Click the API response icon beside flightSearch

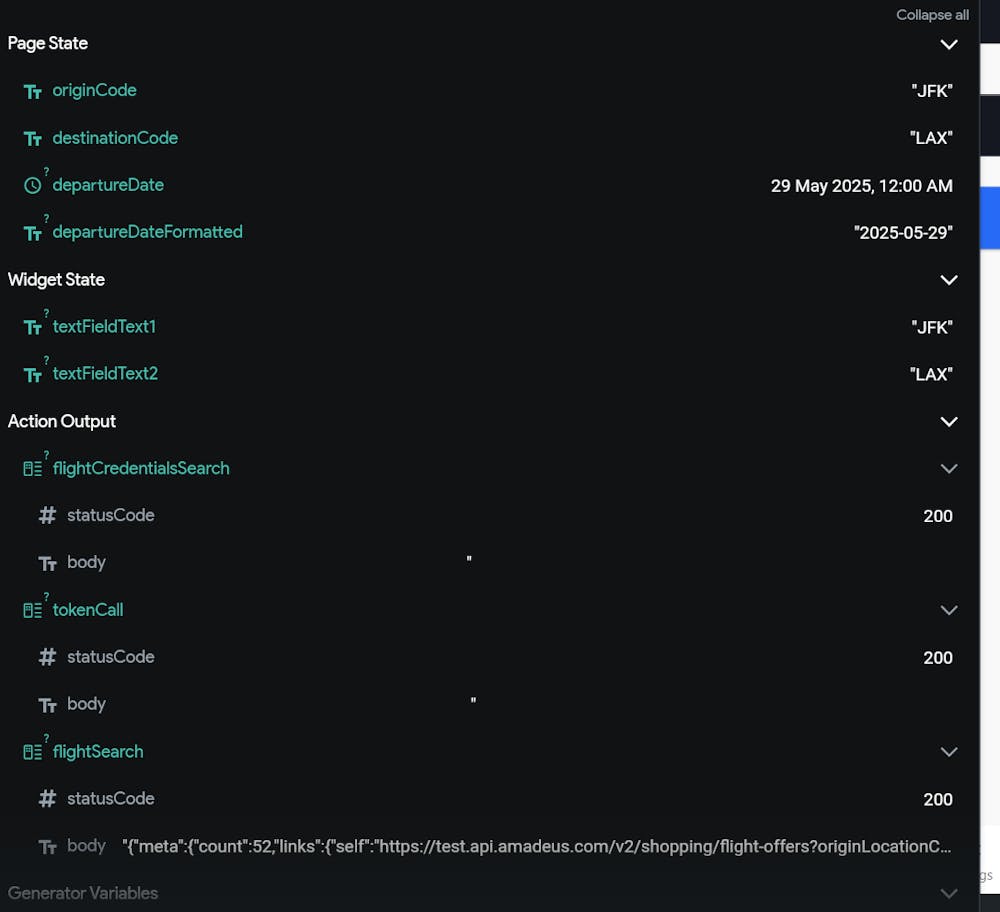coord(33,752)
